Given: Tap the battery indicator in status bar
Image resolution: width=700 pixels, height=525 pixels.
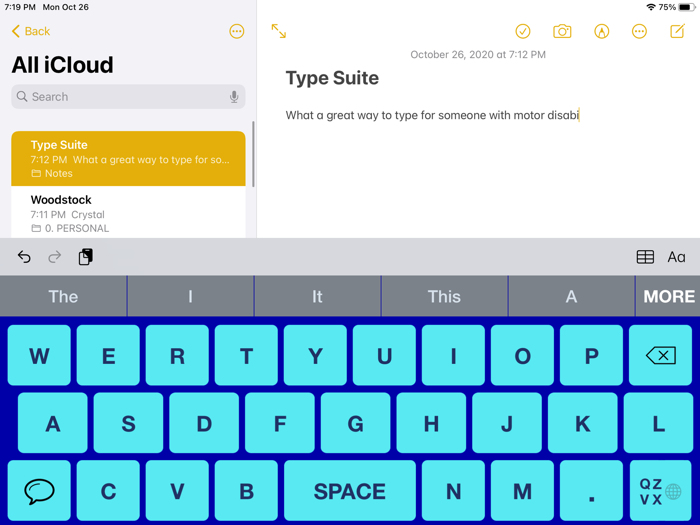Looking at the screenshot, I should 687,7.
